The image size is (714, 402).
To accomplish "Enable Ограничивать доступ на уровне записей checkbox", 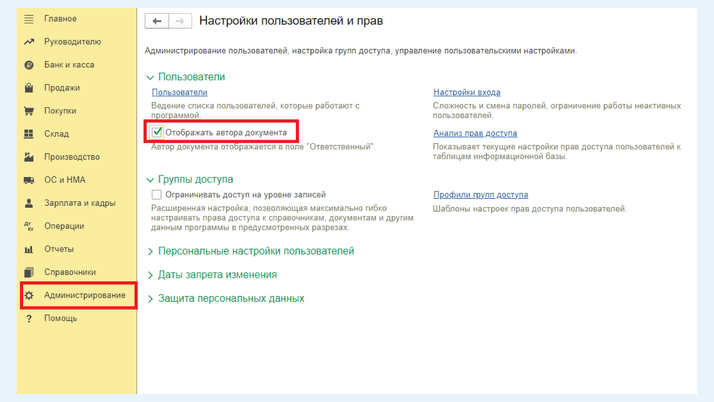I will (x=157, y=195).
